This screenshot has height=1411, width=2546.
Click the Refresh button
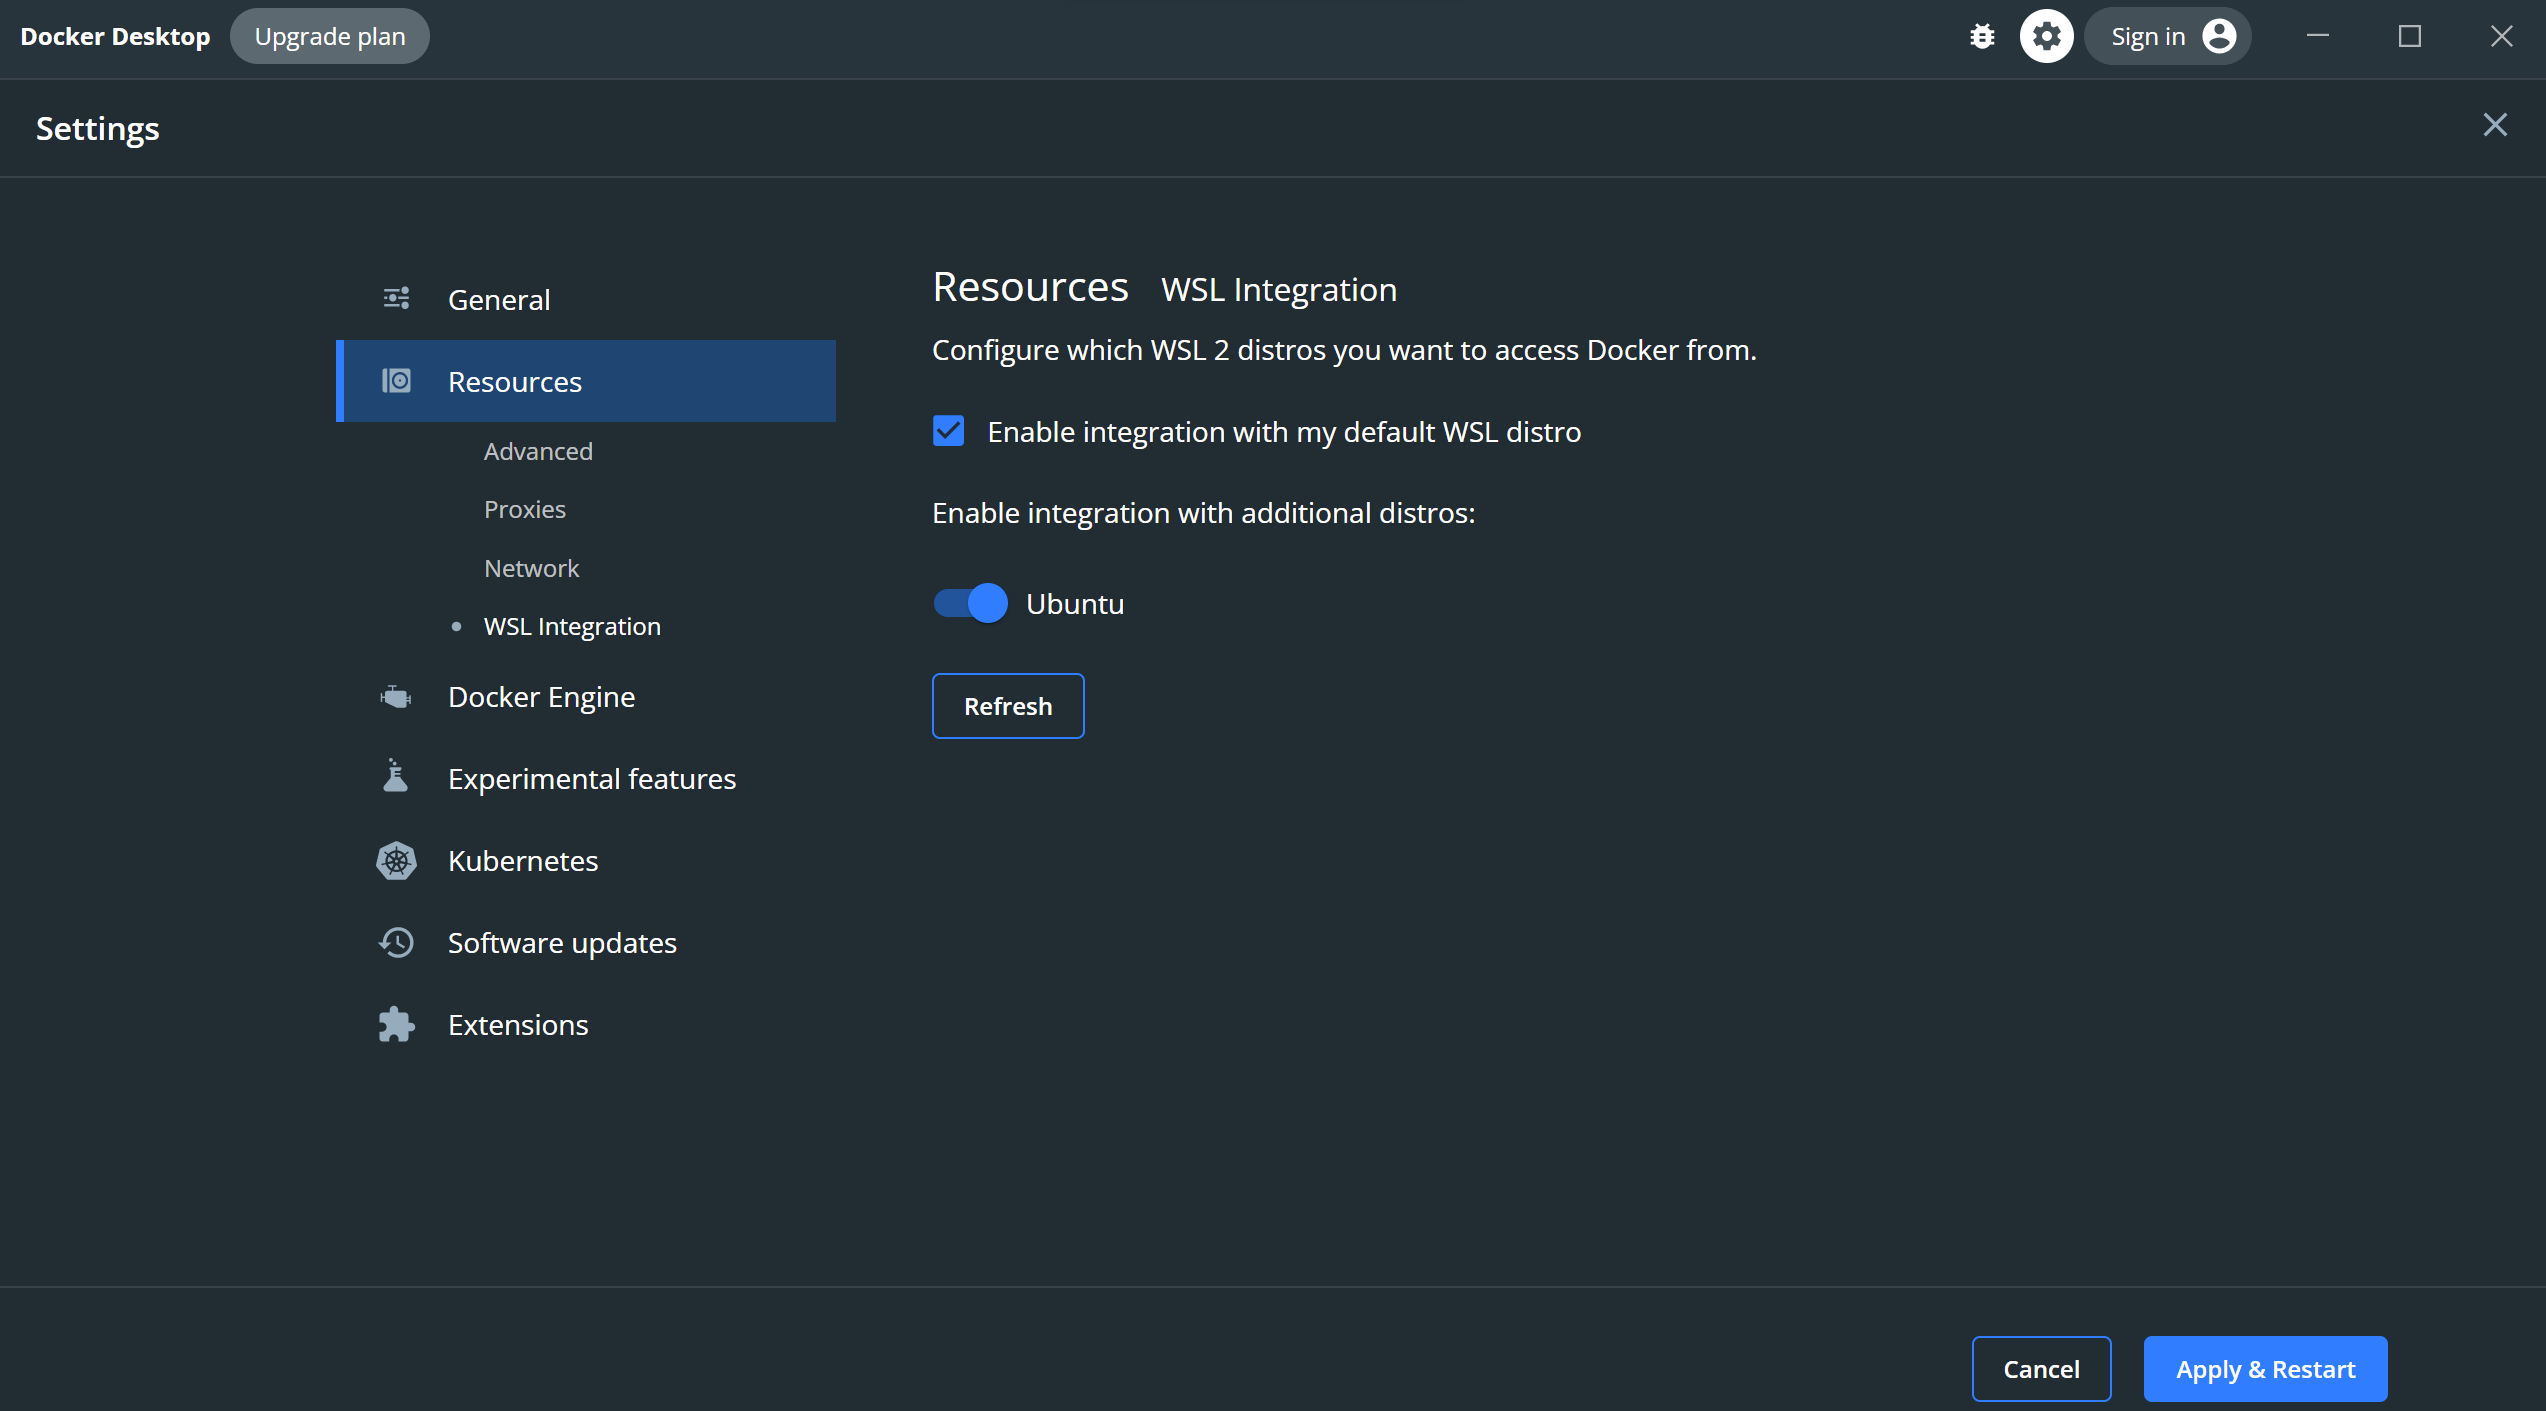click(x=1007, y=705)
